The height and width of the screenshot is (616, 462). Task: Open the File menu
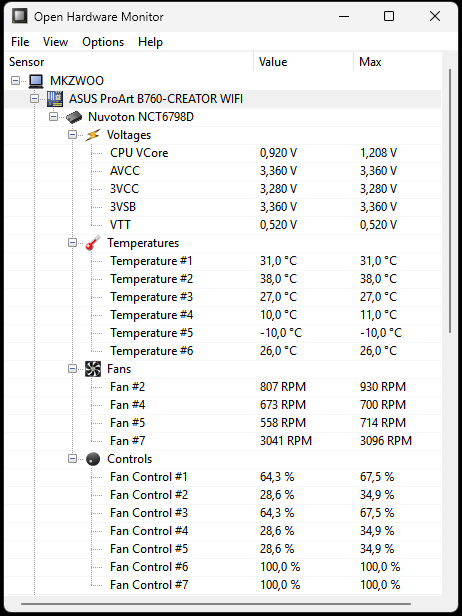(x=20, y=42)
